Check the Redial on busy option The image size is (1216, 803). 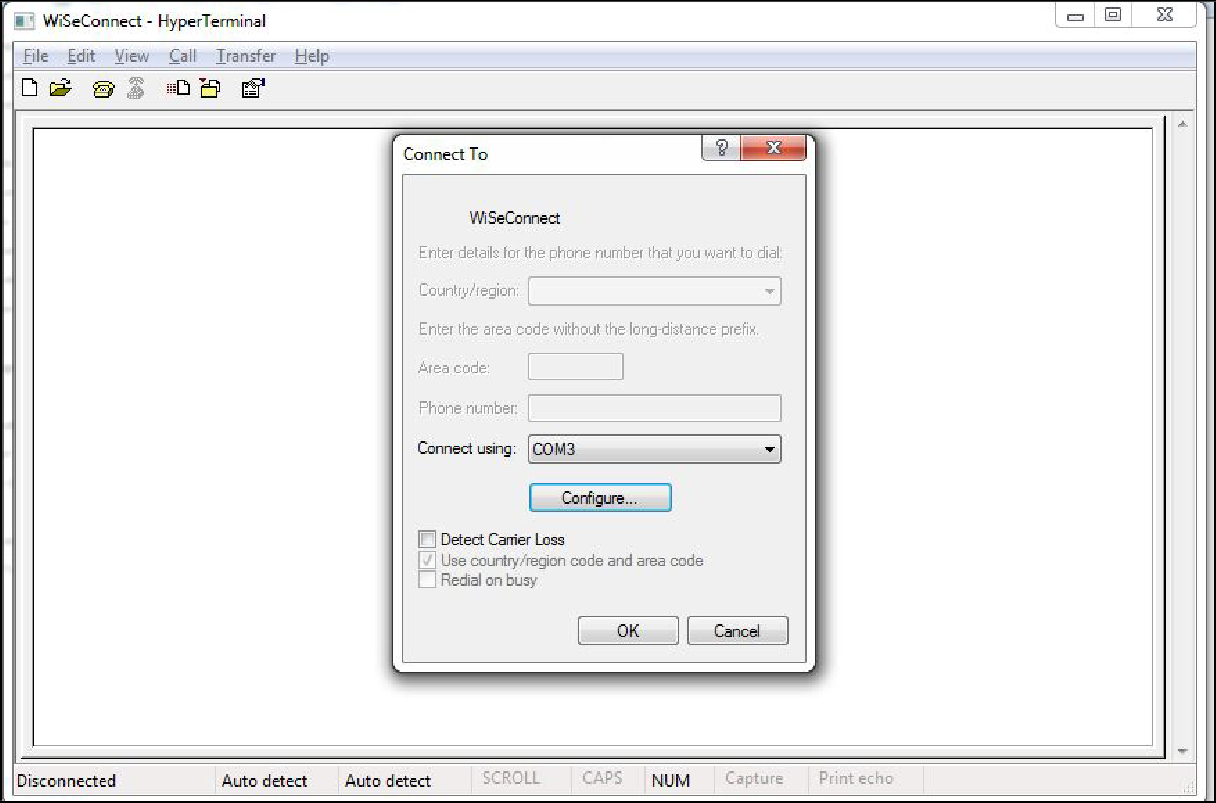428,580
